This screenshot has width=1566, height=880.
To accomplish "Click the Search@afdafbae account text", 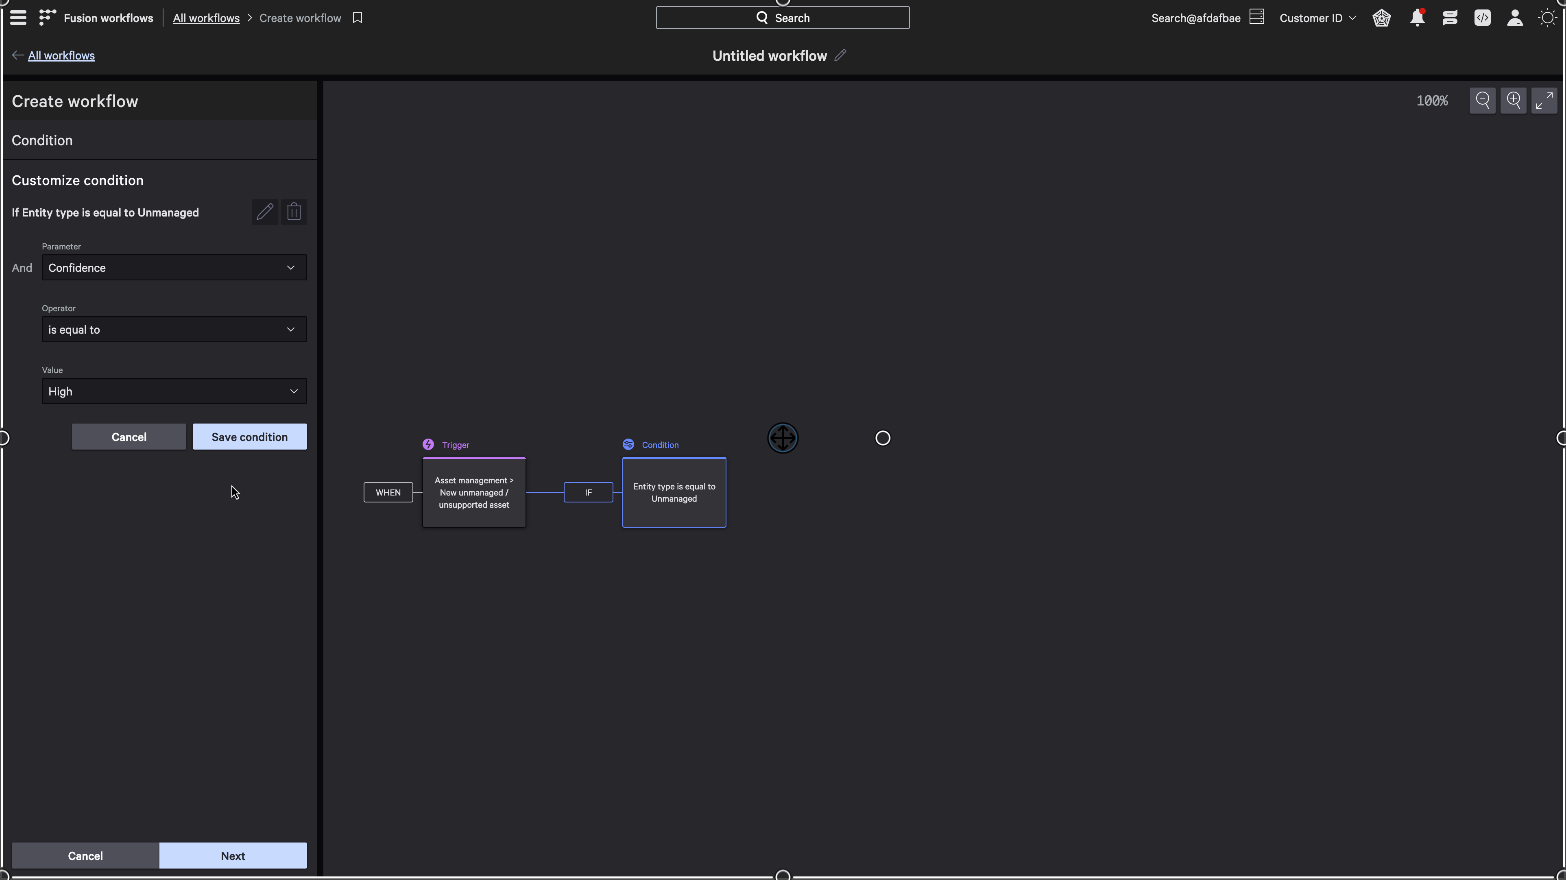I will [1196, 18].
